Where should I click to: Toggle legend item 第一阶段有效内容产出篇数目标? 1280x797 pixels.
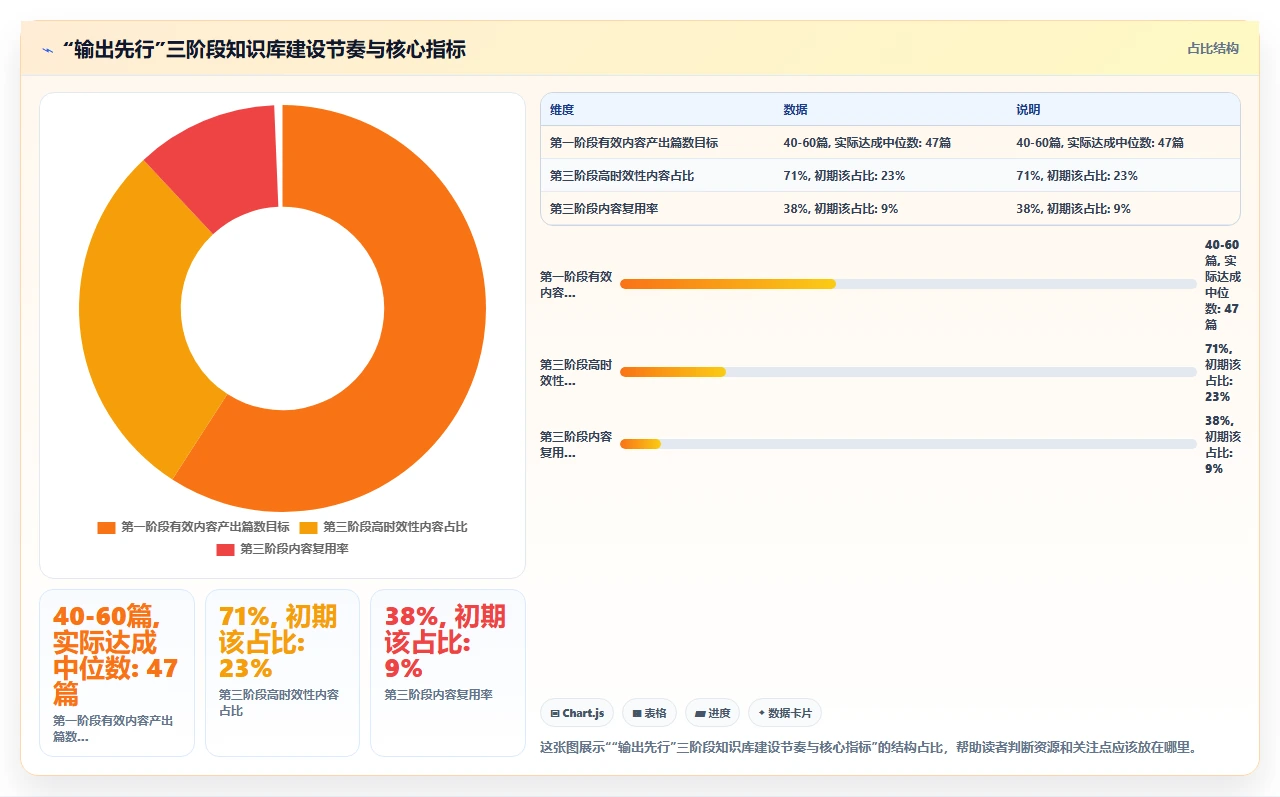[x=194, y=527]
